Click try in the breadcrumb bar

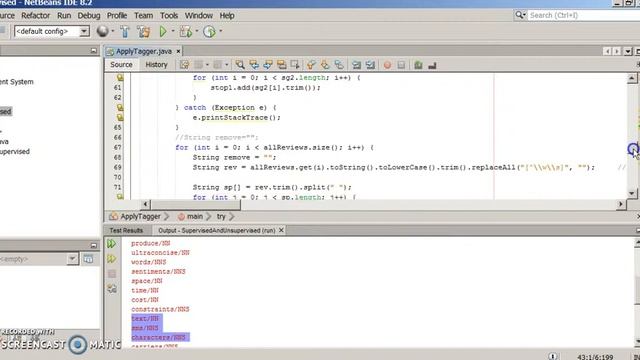tap(221, 216)
